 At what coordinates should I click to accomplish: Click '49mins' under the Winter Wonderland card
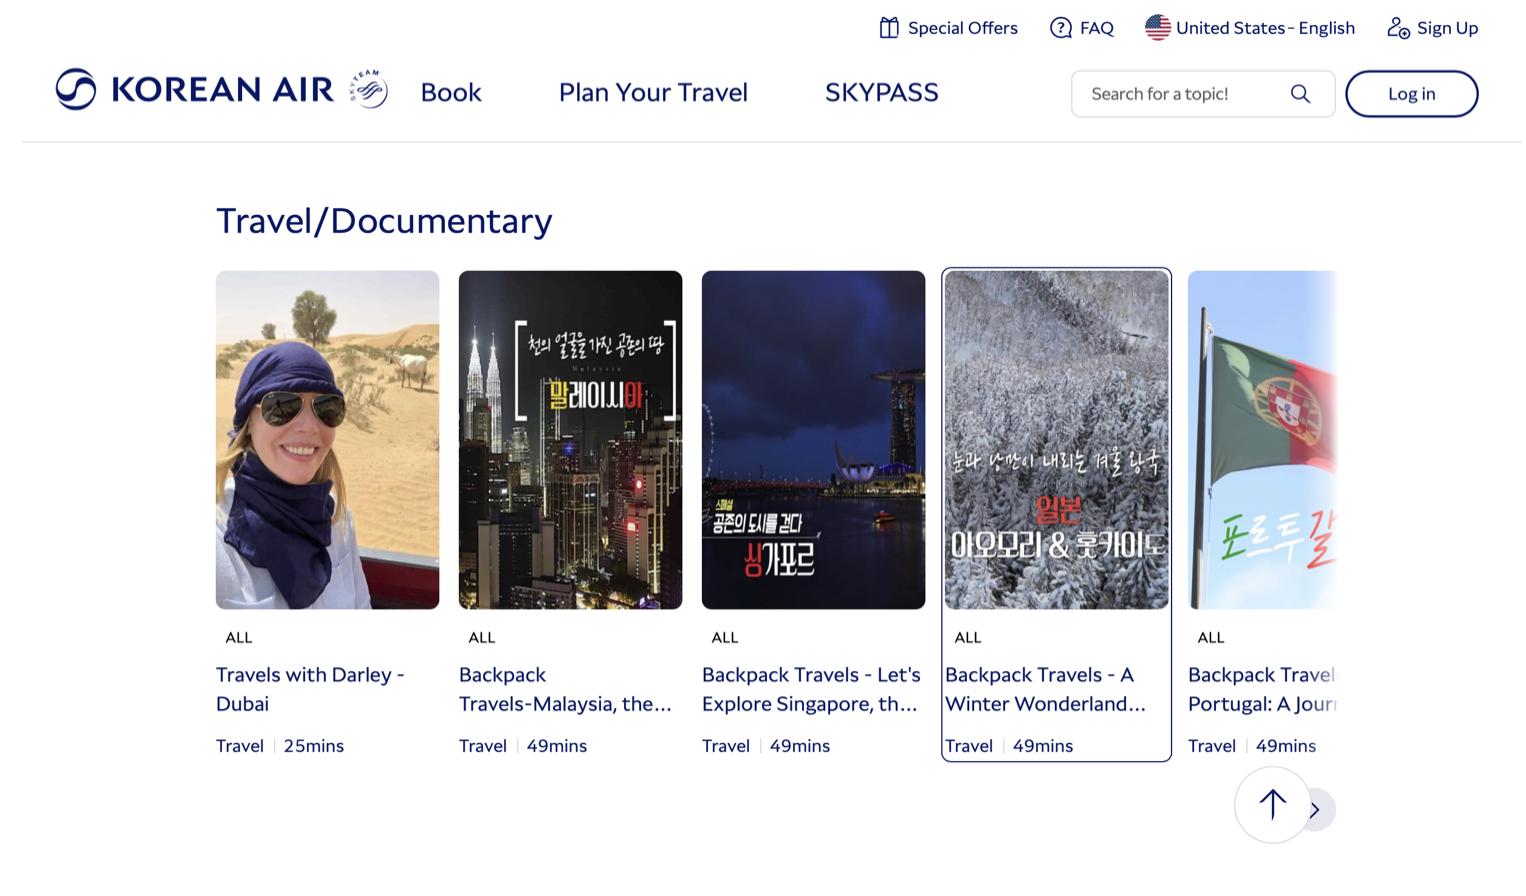click(x=1043, y=746)
